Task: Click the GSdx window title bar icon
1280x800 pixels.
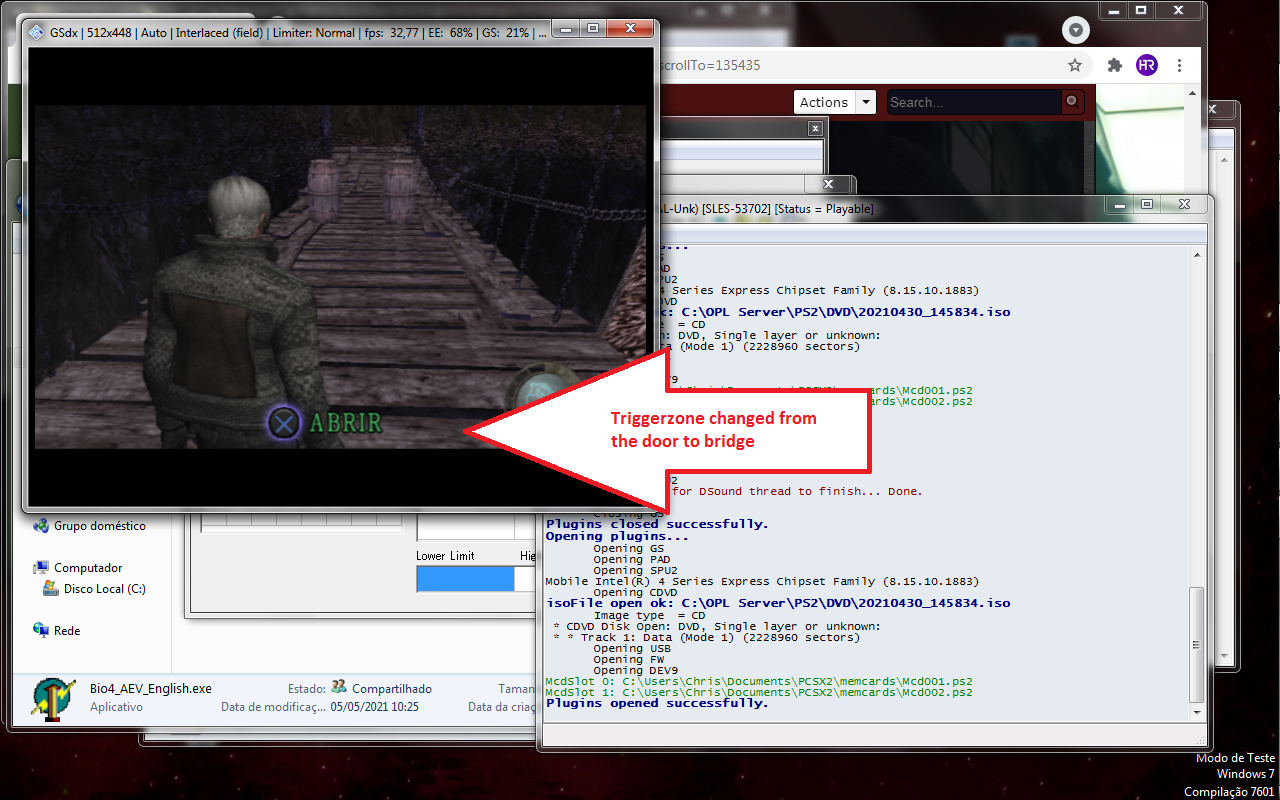Action: point(38,32)
